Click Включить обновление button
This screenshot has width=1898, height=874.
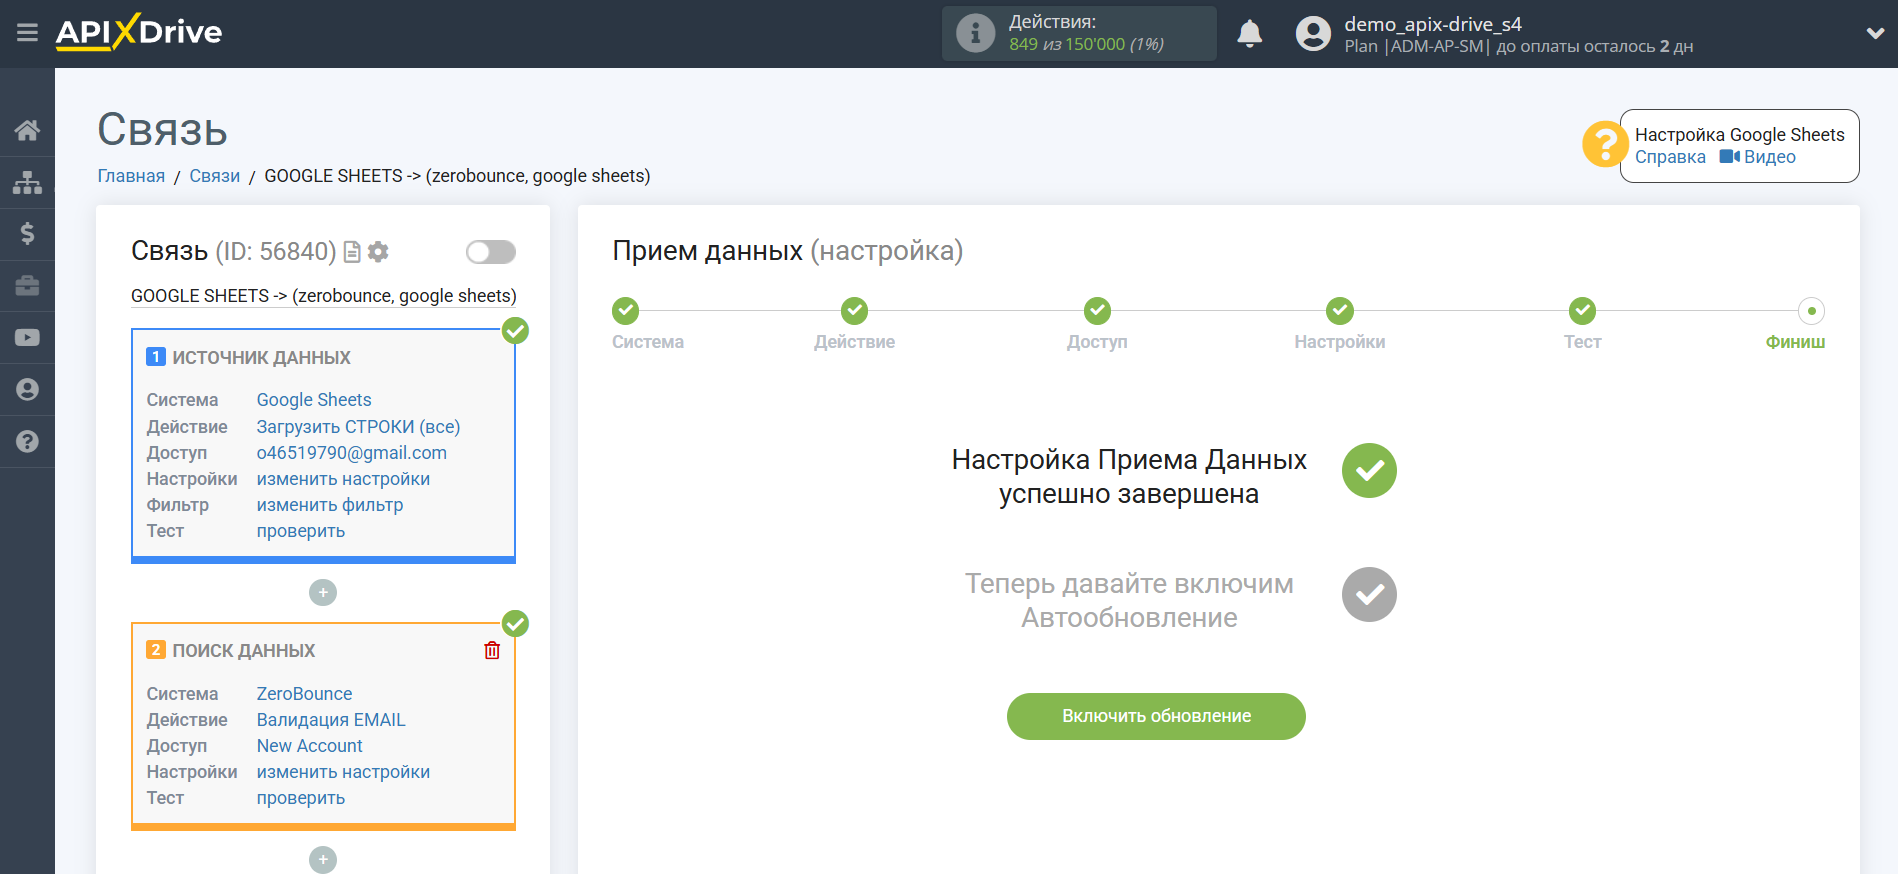(1156, 716)
